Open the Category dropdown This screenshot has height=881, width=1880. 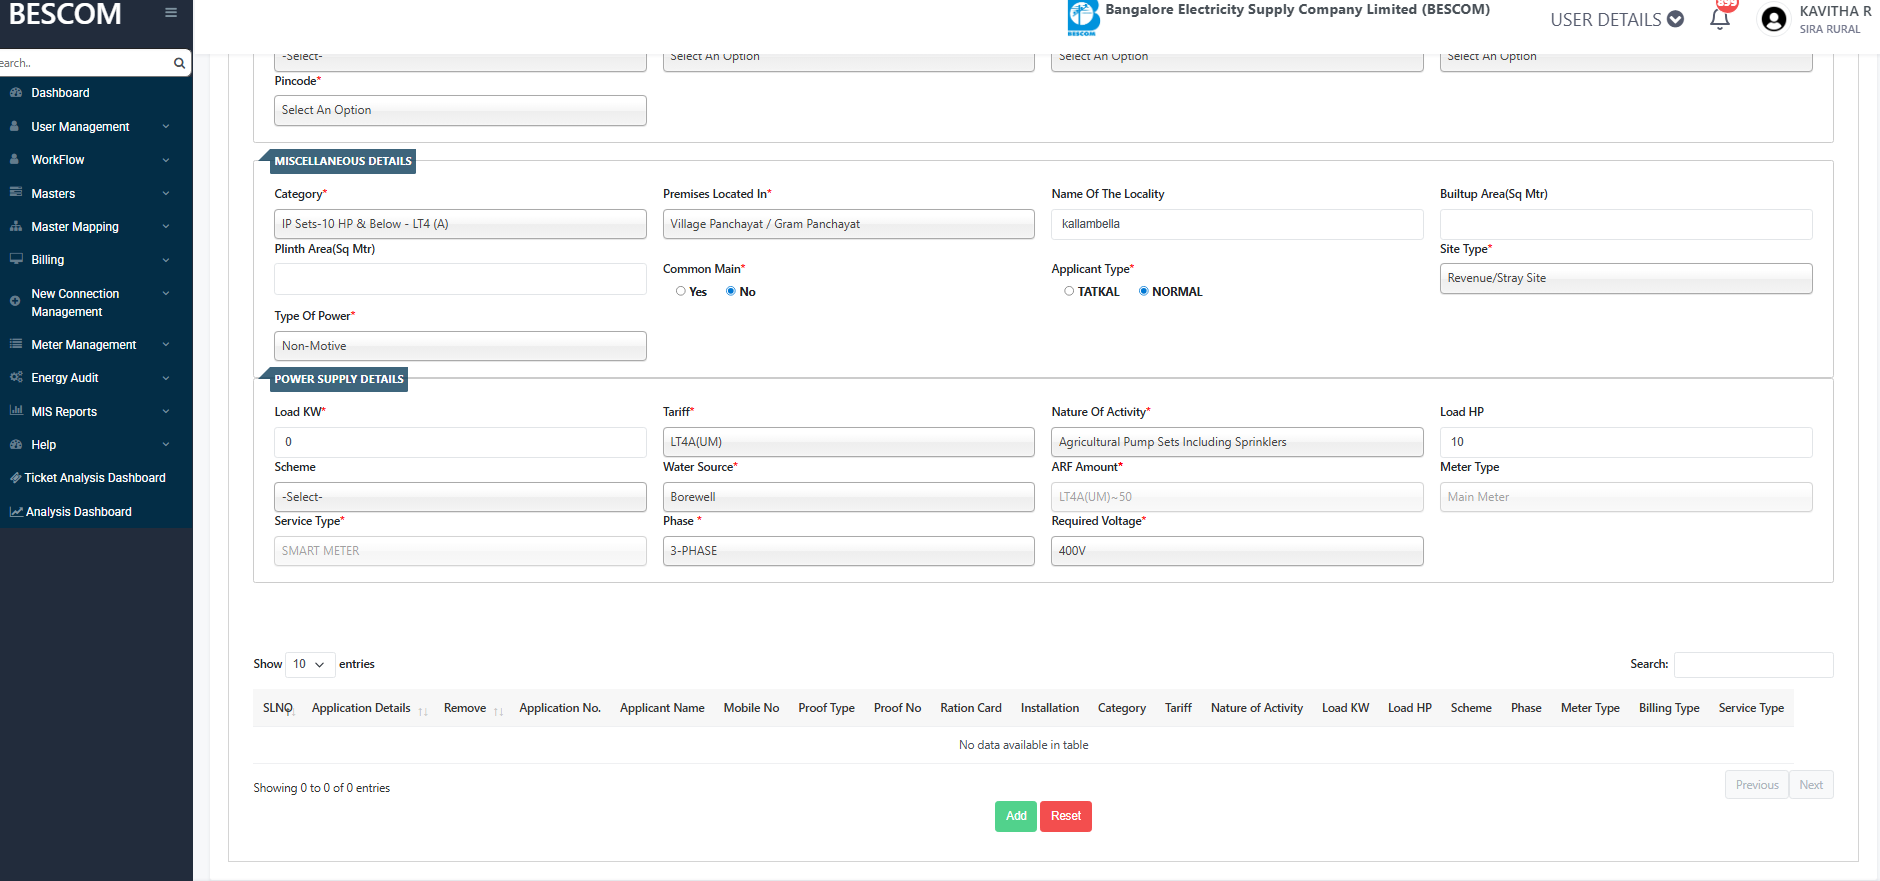(x=460, y=224)
